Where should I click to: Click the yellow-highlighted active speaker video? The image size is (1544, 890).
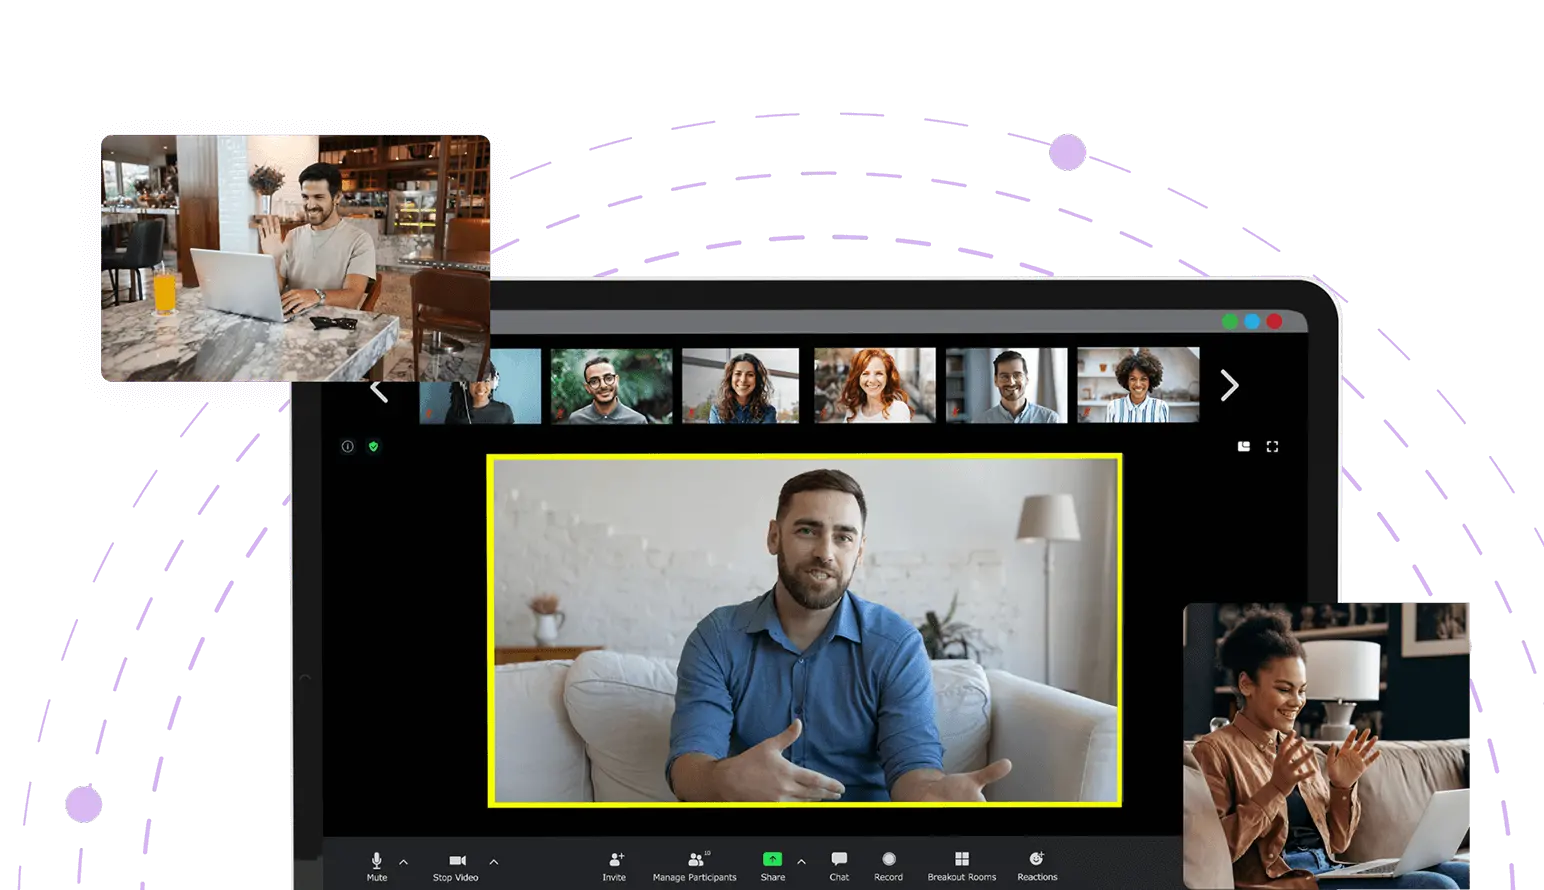804,630
